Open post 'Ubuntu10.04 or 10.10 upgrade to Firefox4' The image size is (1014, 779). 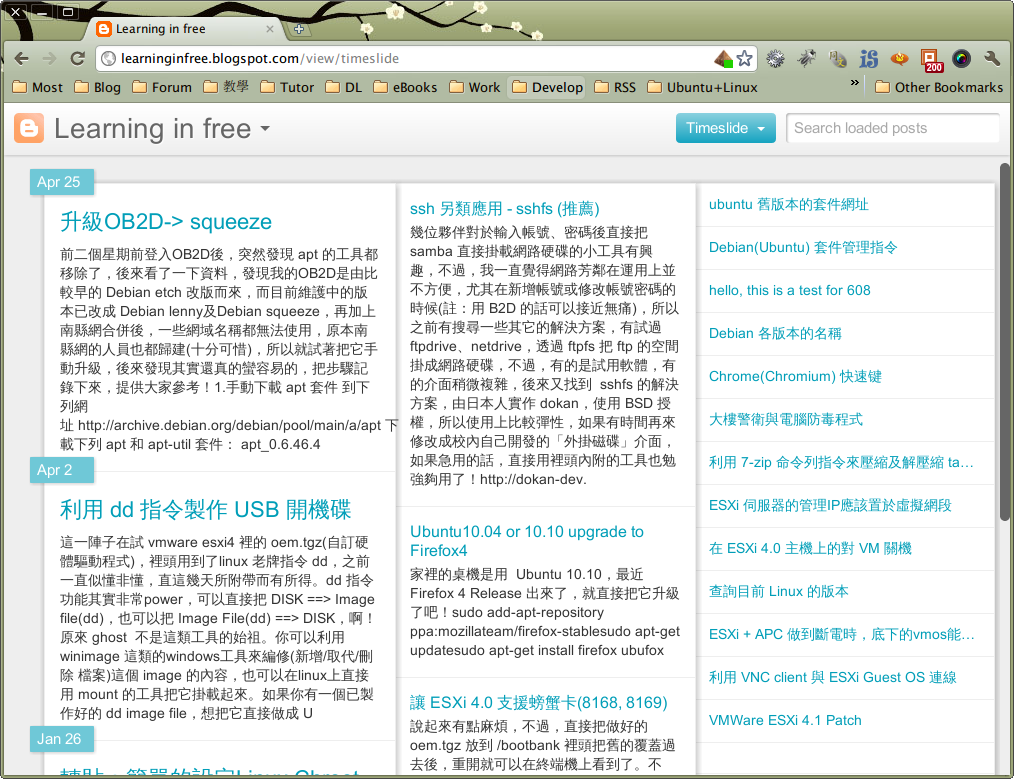[527, 541]
